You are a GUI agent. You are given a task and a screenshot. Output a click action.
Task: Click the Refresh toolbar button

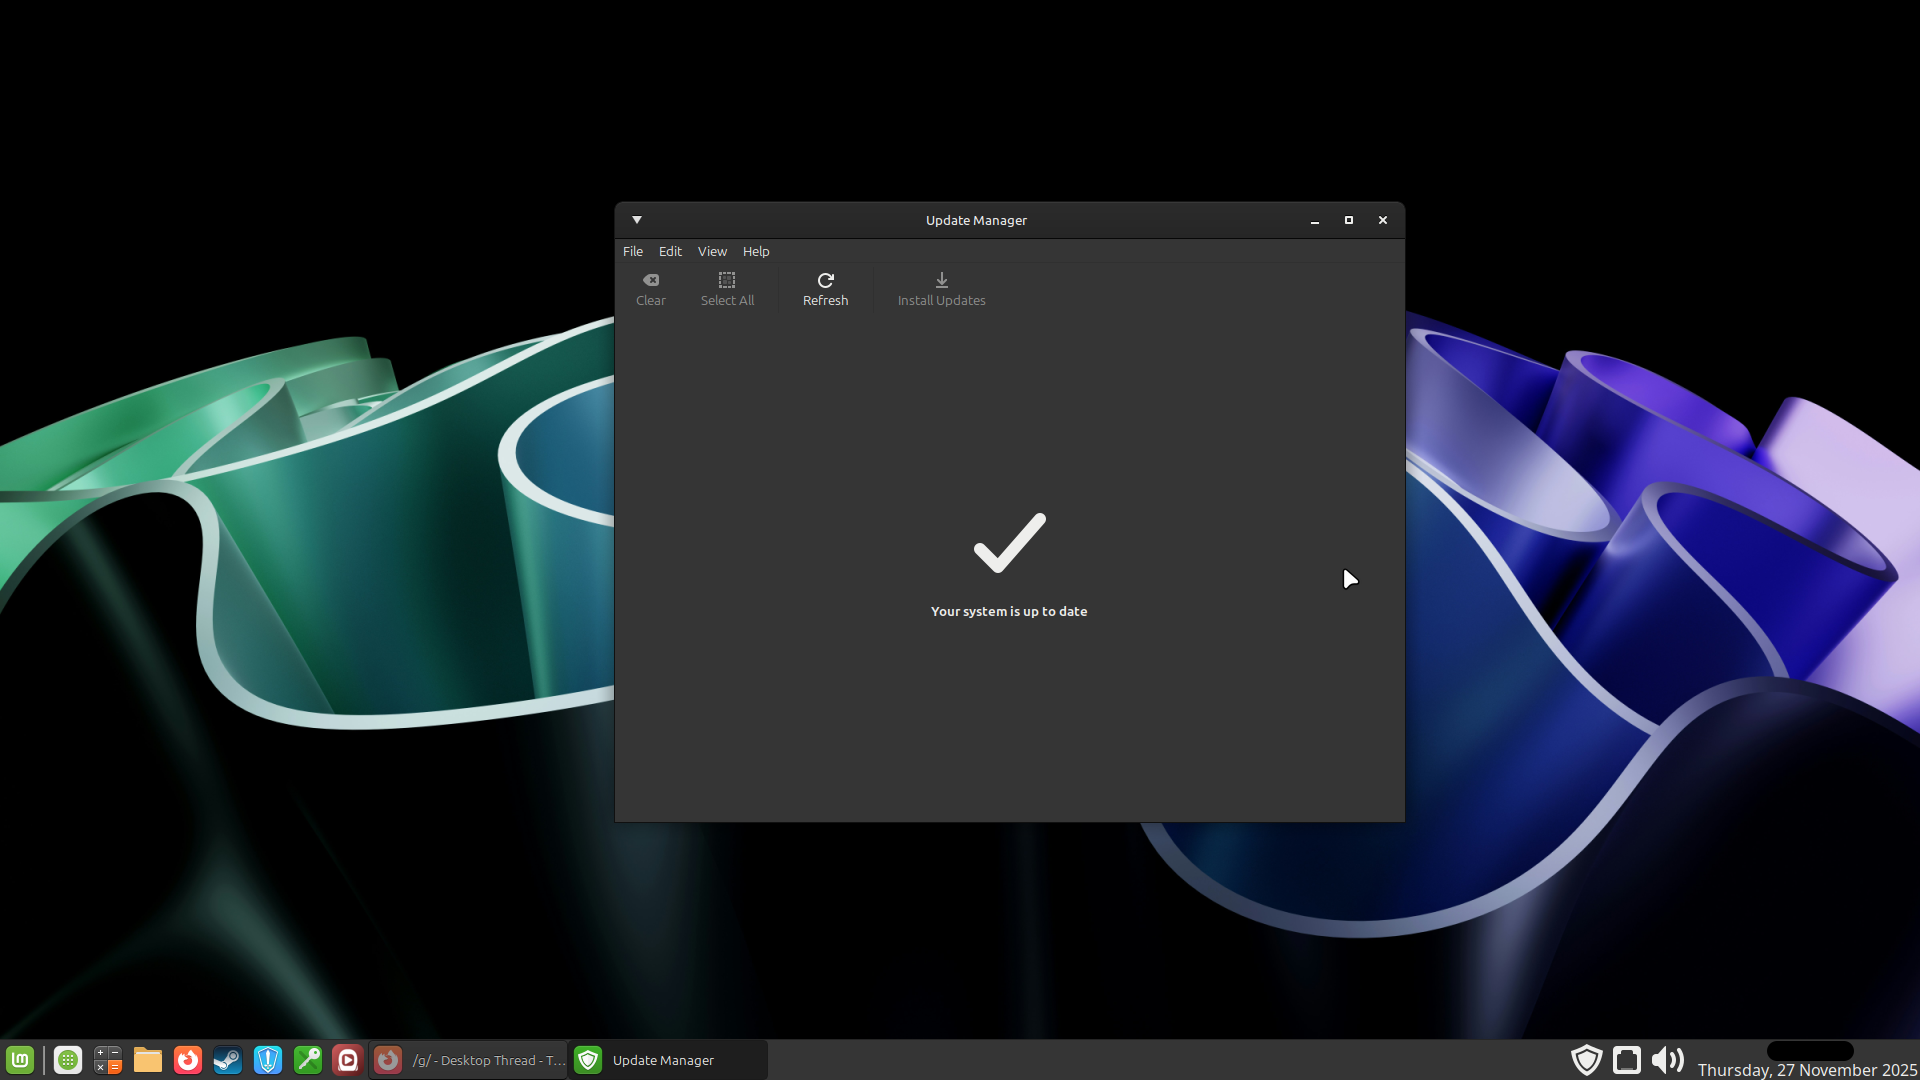point(825,289)
